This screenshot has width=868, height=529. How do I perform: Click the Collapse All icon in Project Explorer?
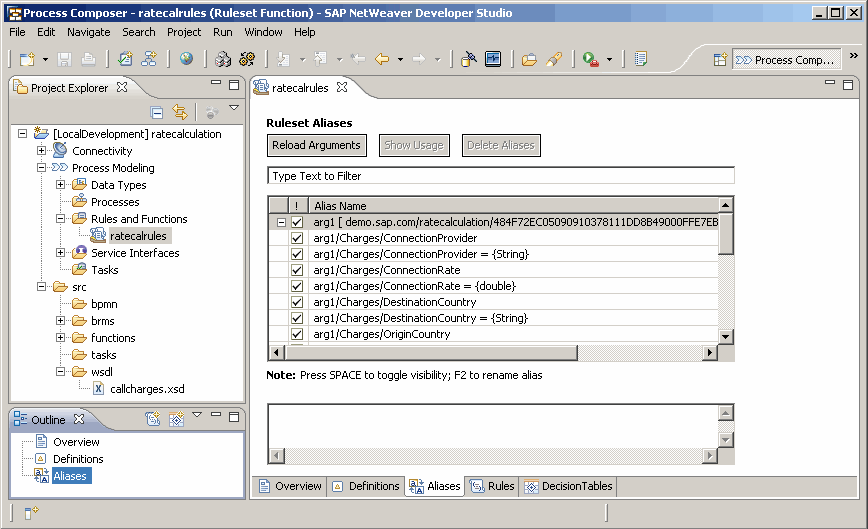[157, 112]
